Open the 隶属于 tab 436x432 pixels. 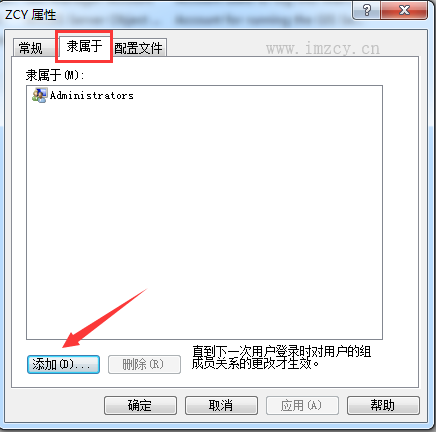[x=84, y=46]
